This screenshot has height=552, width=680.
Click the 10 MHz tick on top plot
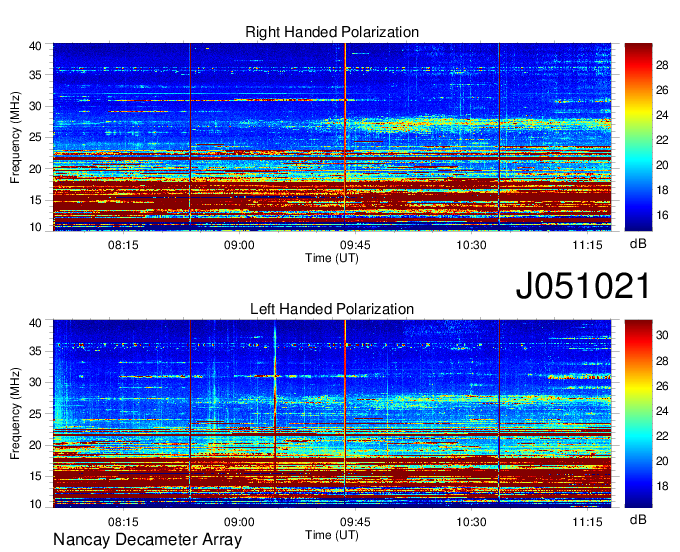click(36, 227)
